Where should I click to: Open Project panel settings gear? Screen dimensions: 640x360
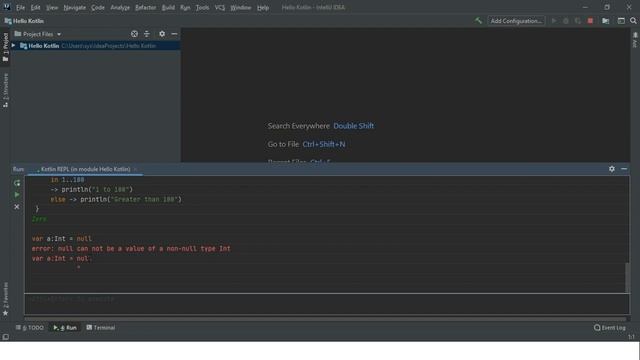162,34
